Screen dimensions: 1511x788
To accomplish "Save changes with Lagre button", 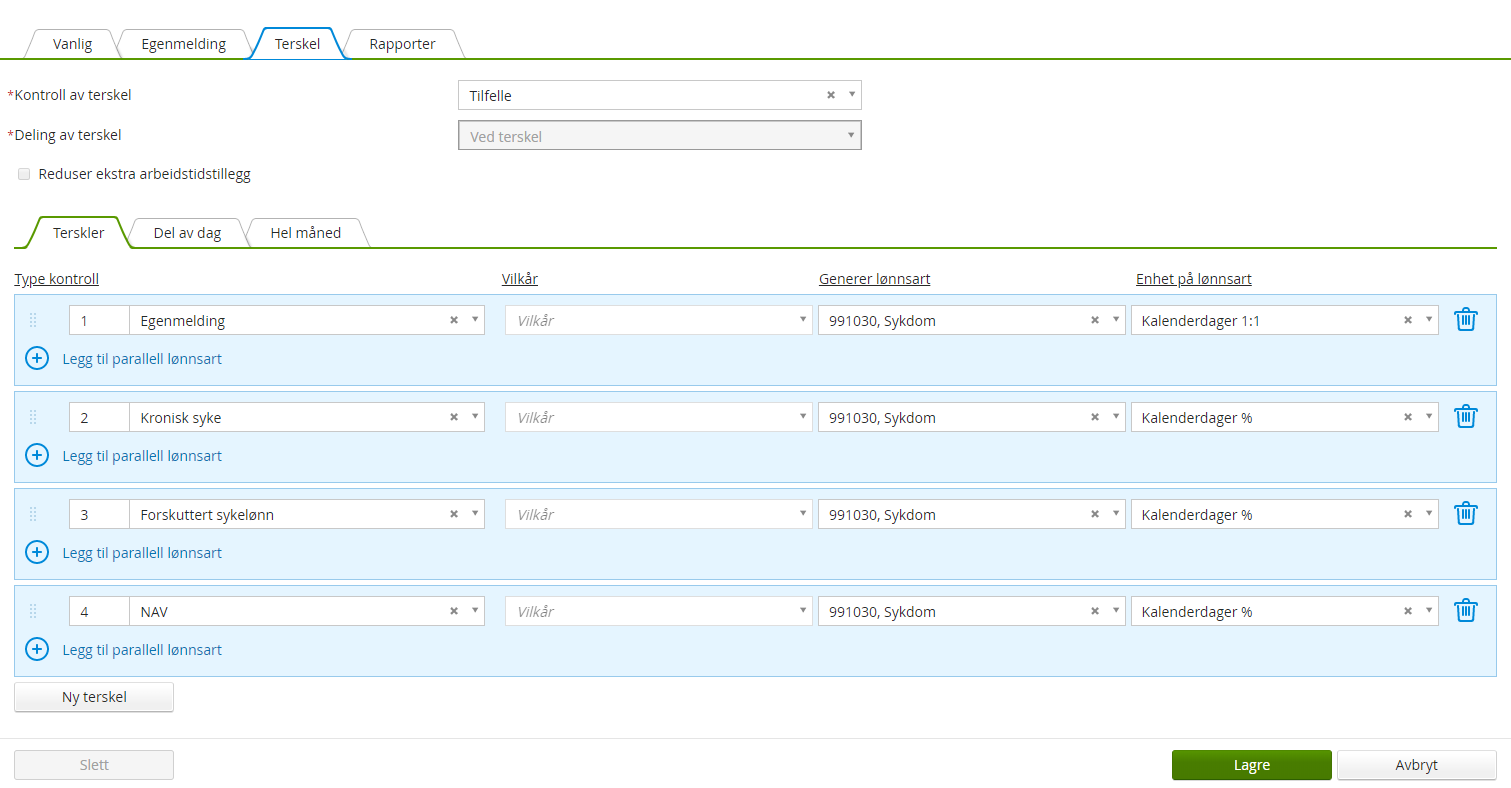I will click(x=1251, y=765).
